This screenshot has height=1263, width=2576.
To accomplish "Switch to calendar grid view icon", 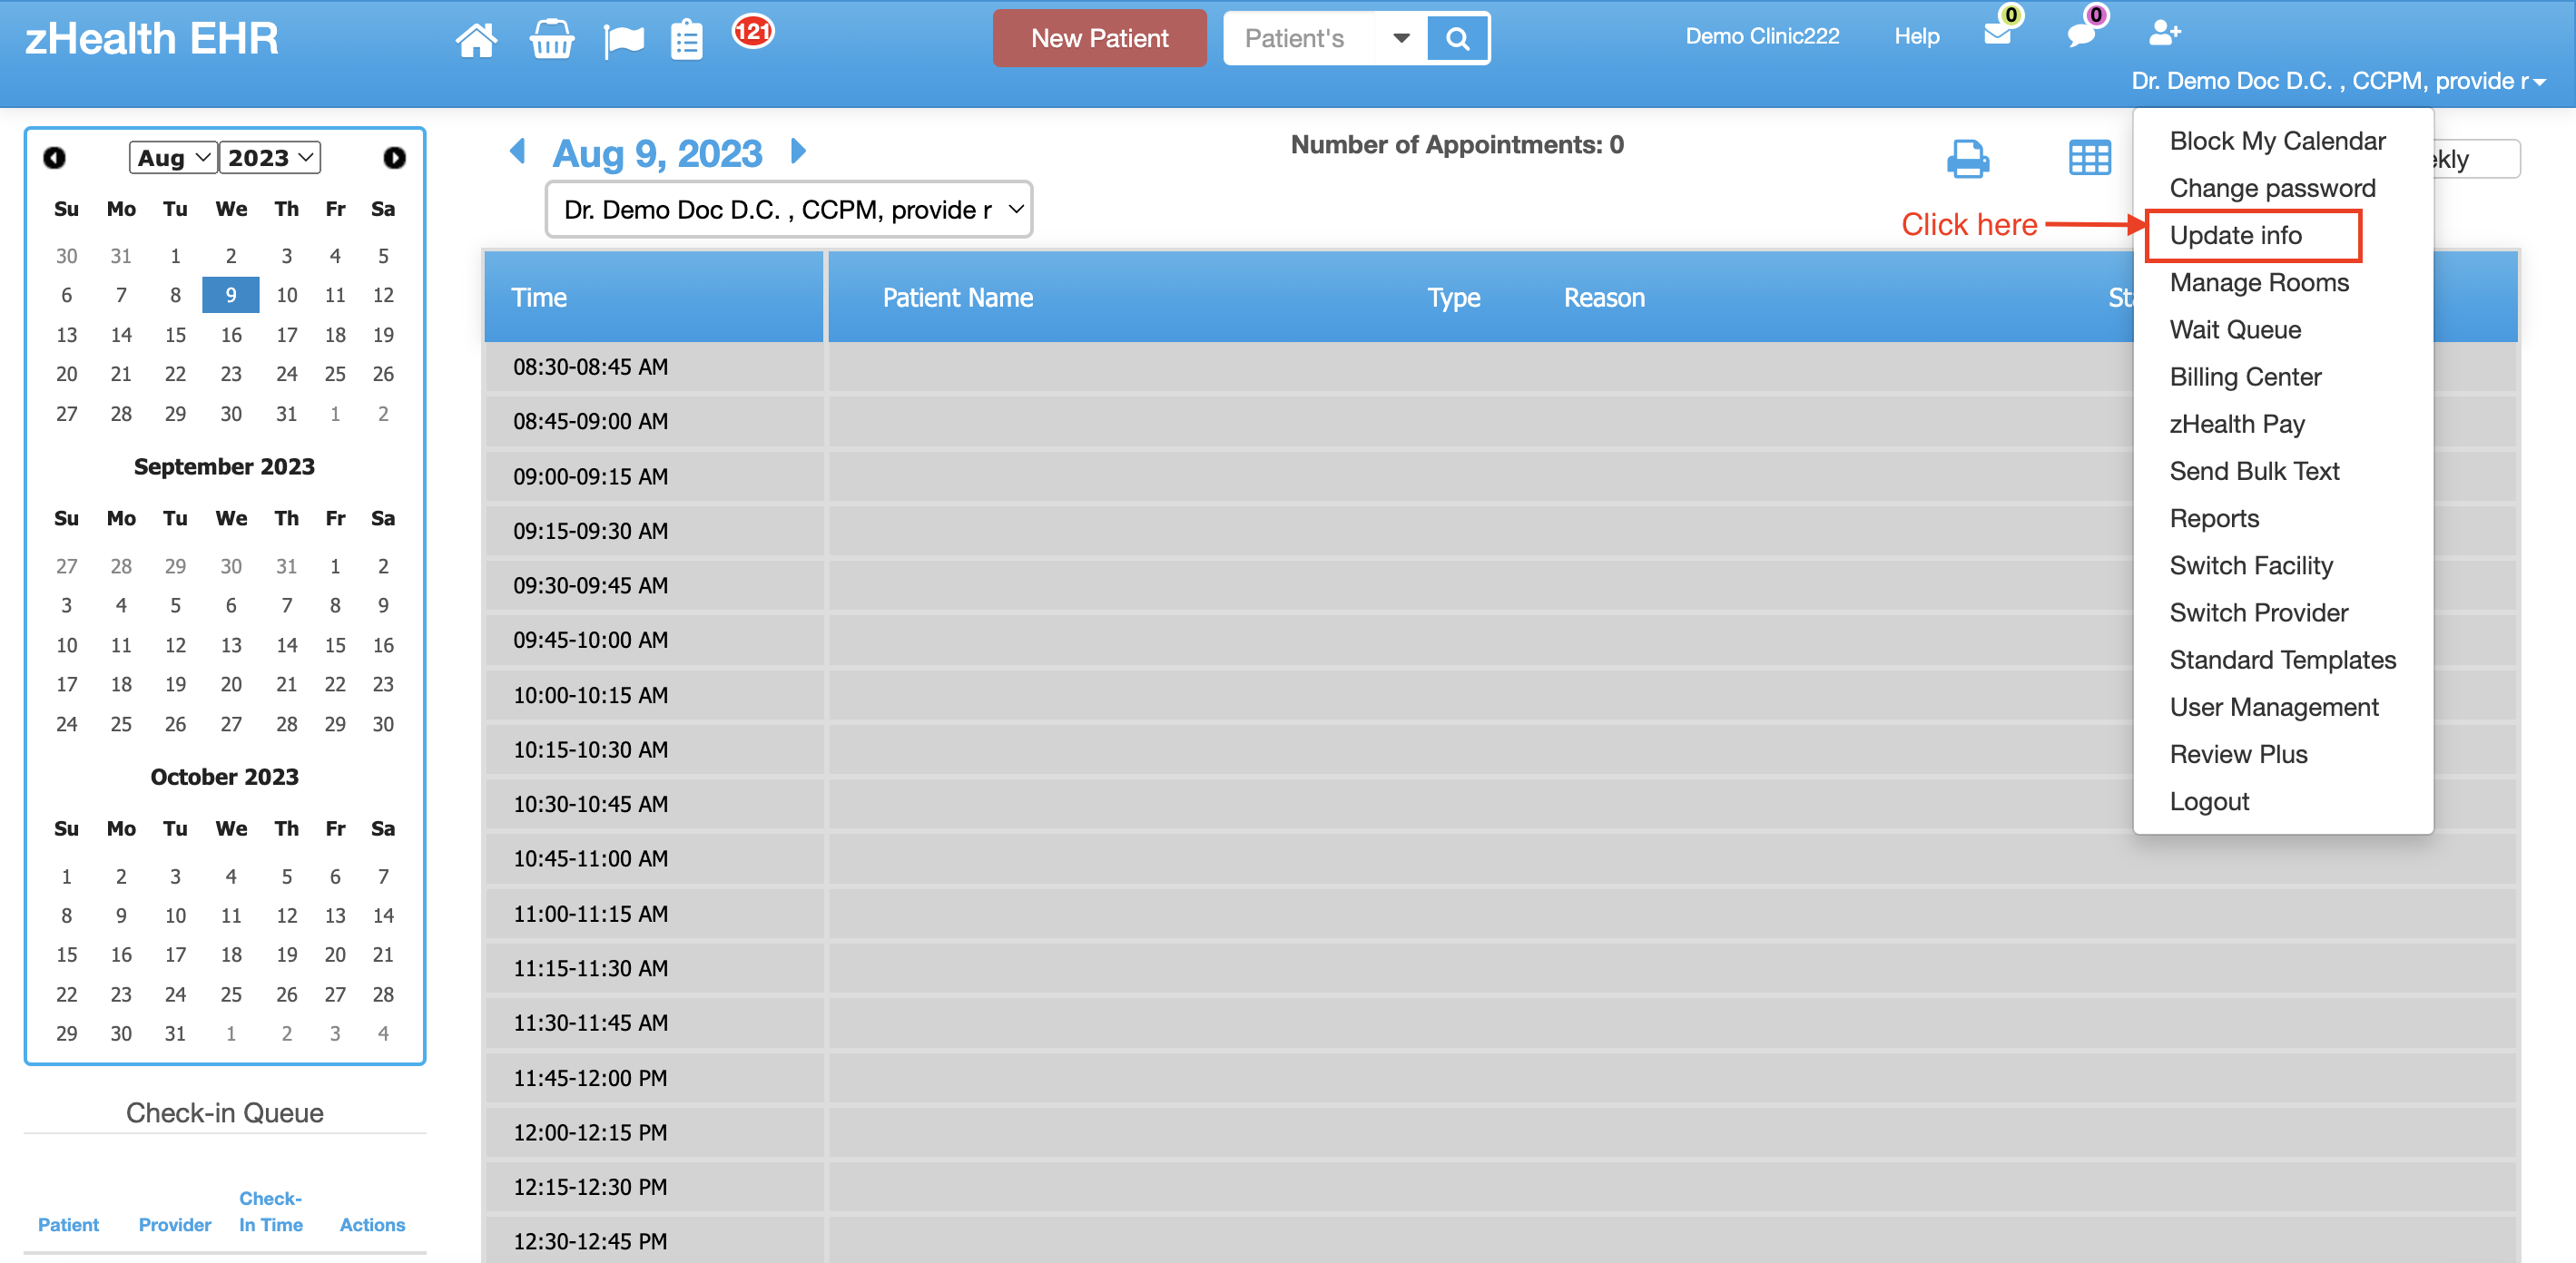I will (2089, 158).
